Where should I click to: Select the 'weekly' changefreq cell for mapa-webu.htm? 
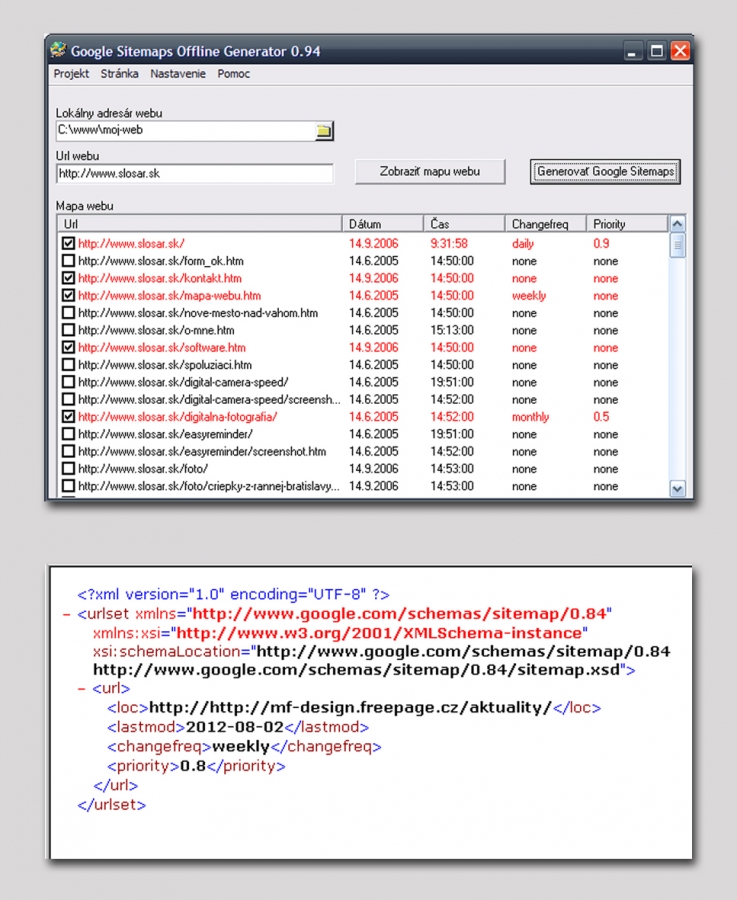[529, 296]
